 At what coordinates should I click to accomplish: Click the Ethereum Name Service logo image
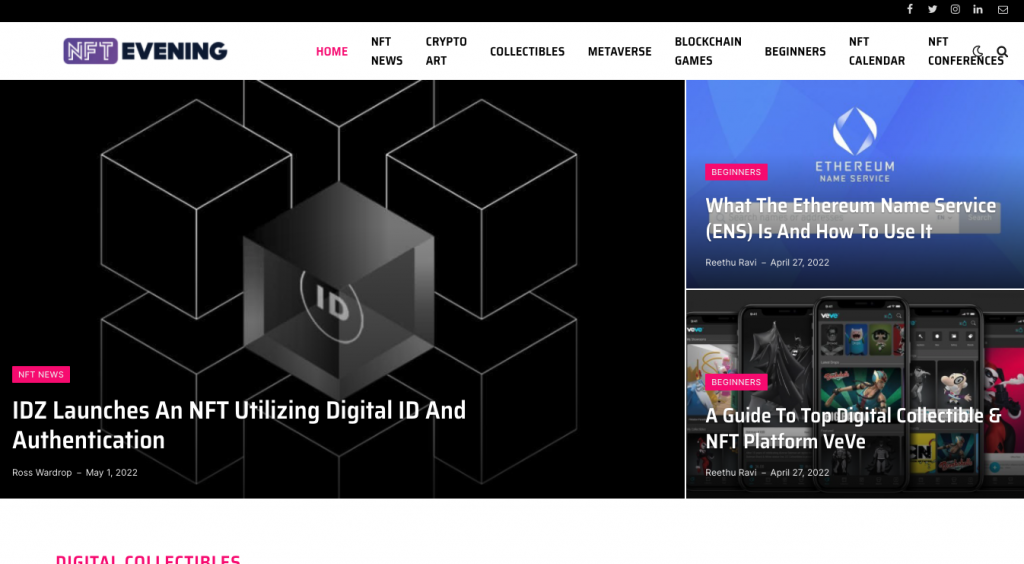[855, 144]
